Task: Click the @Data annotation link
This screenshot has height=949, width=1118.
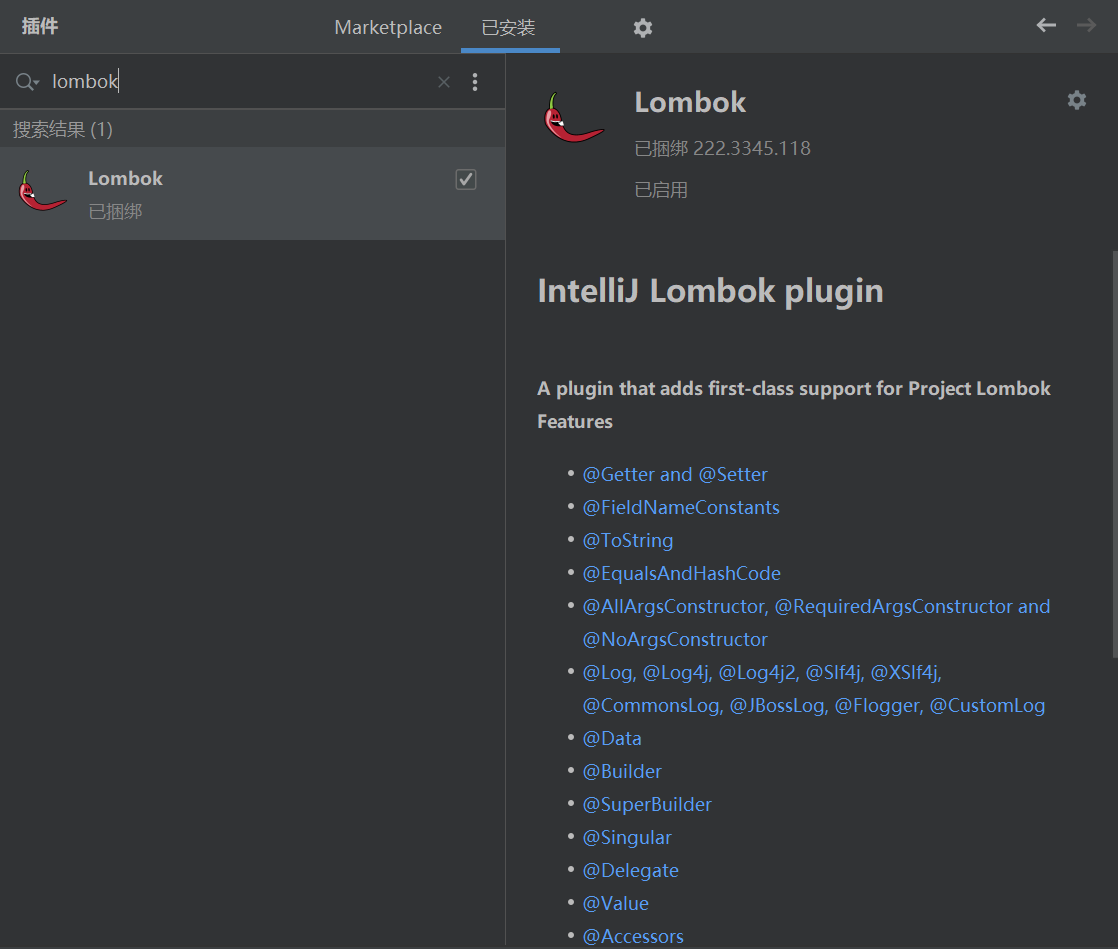Action: [x=612, y=738]
